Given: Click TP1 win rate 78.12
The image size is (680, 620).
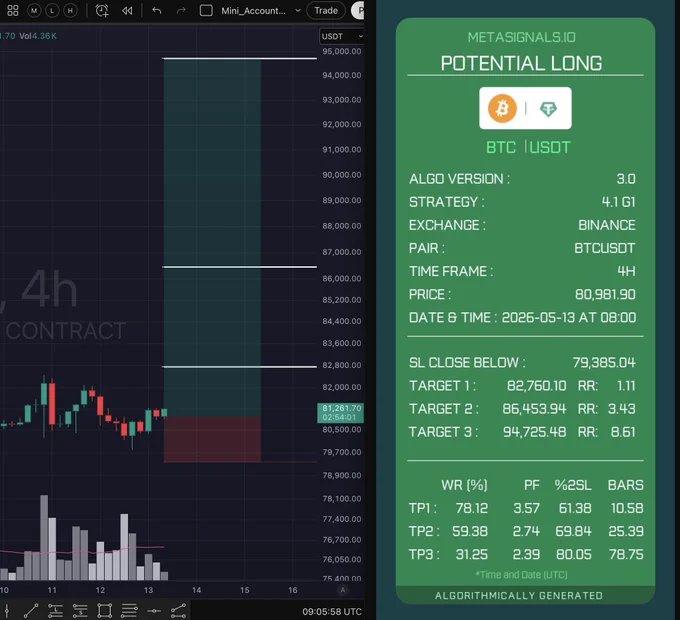Looking at the screenshot, I should [x=472, y=508].
